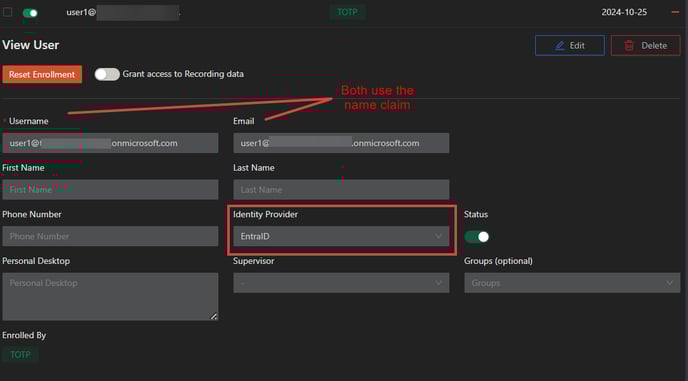This screenshot has width=688, height=381.
Task: Click the First Name field
Action: click(110, 190)
